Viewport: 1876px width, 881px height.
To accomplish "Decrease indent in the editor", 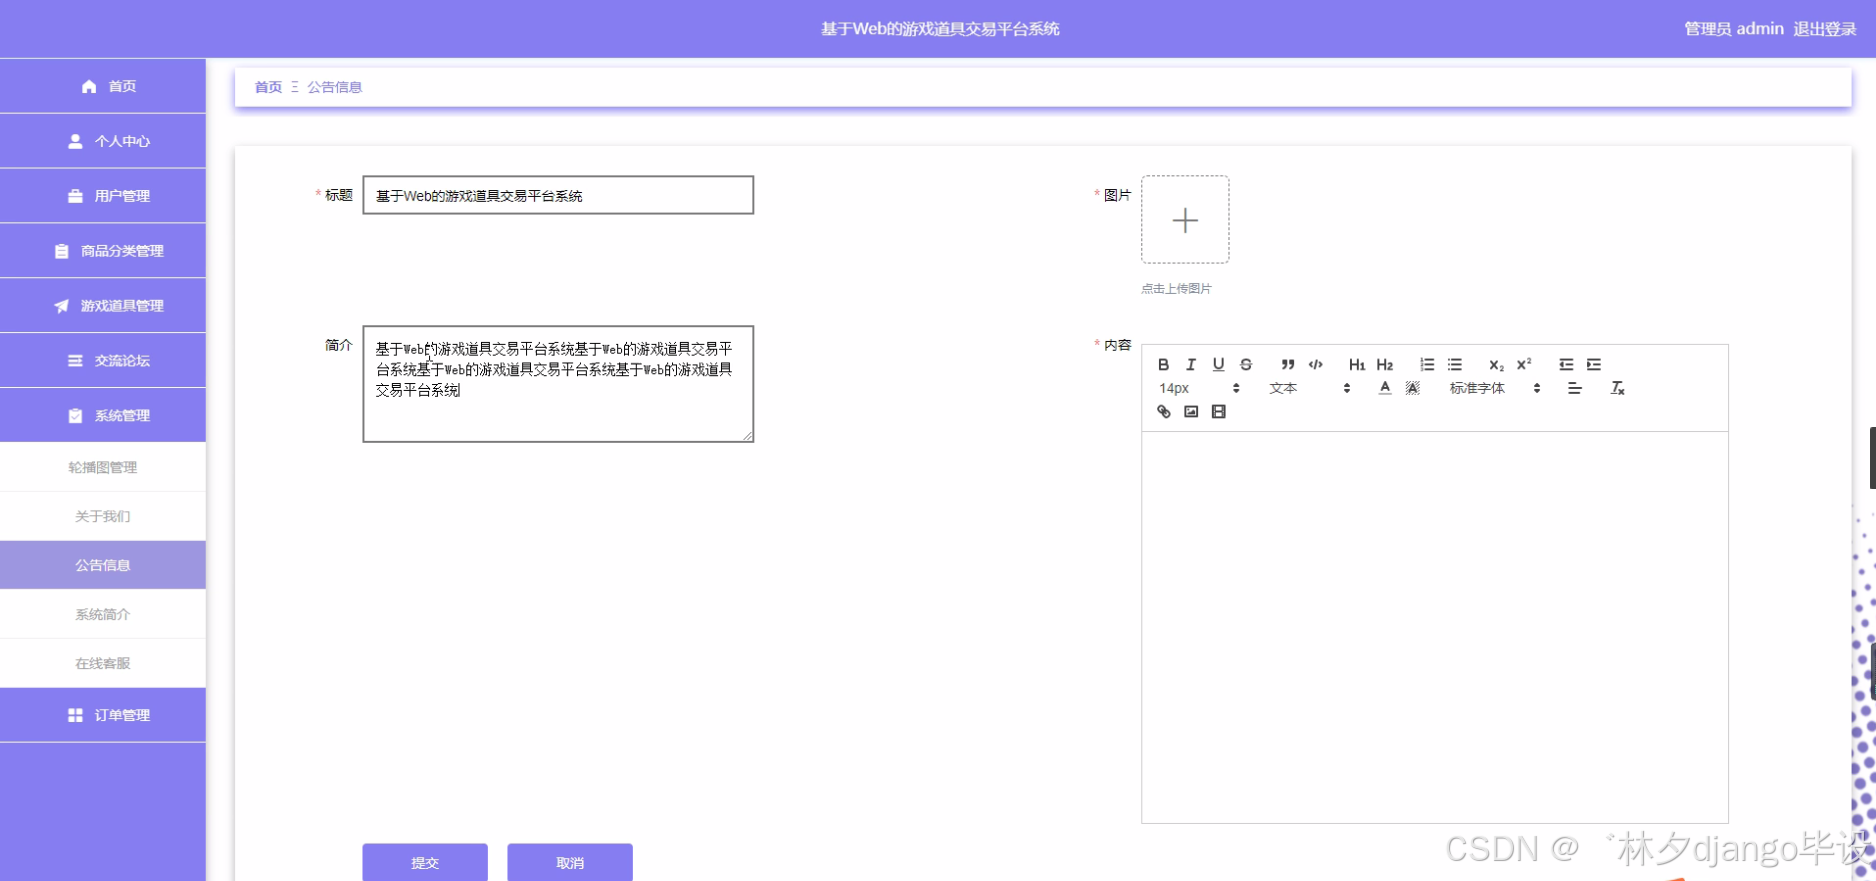I will coord(1566,365).
